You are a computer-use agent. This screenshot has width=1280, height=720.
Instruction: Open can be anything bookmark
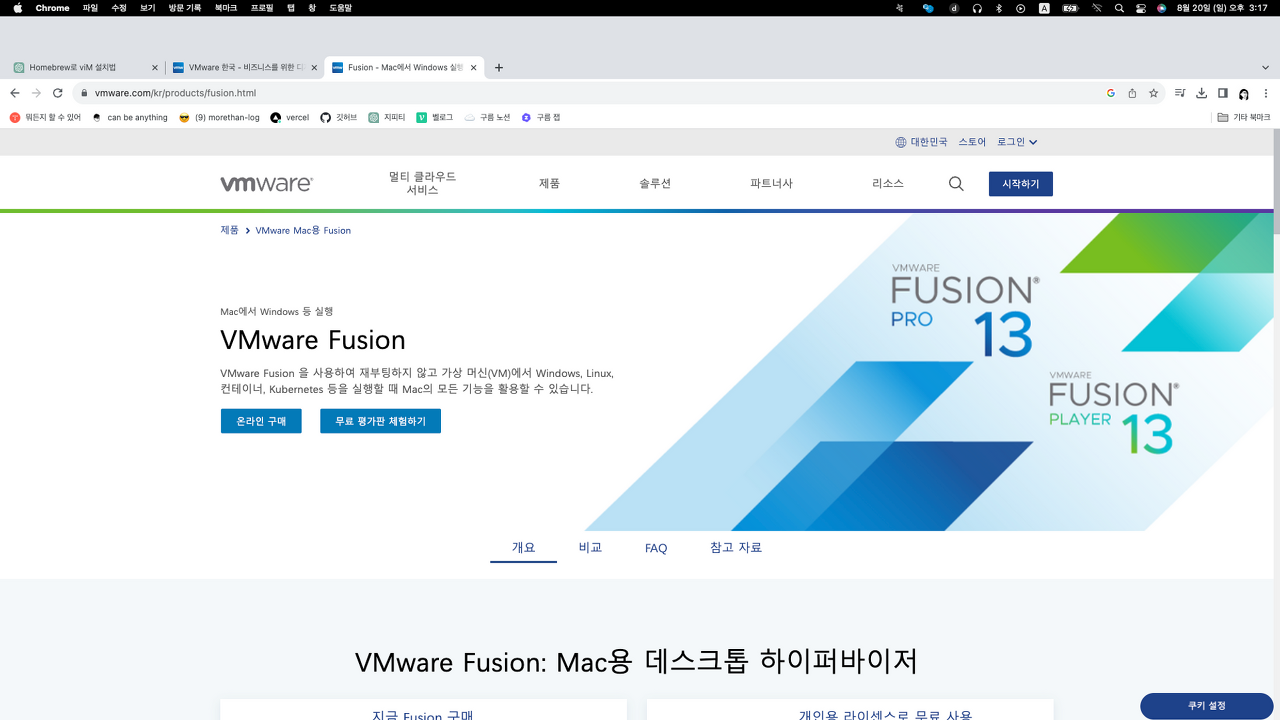pos(130,117)
